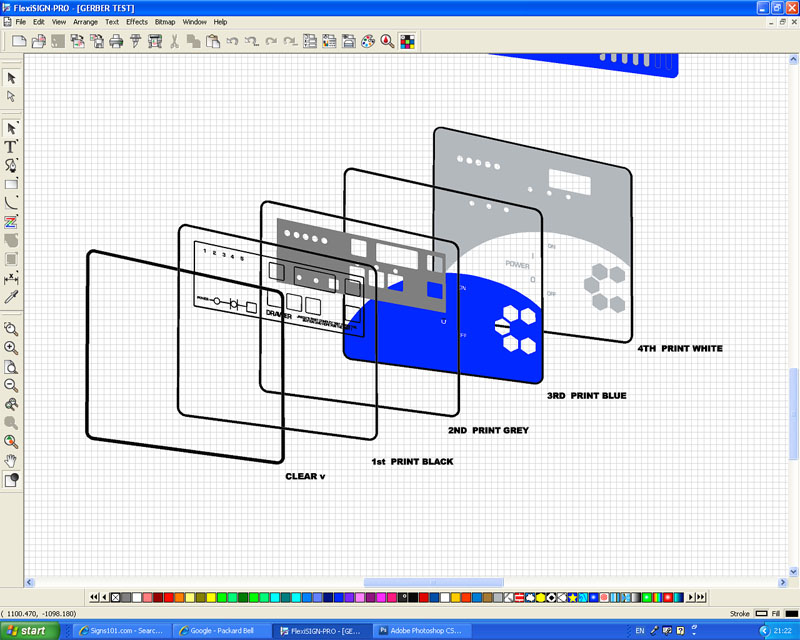Click horizontal scrollbar right arrow

pos(783,582)
